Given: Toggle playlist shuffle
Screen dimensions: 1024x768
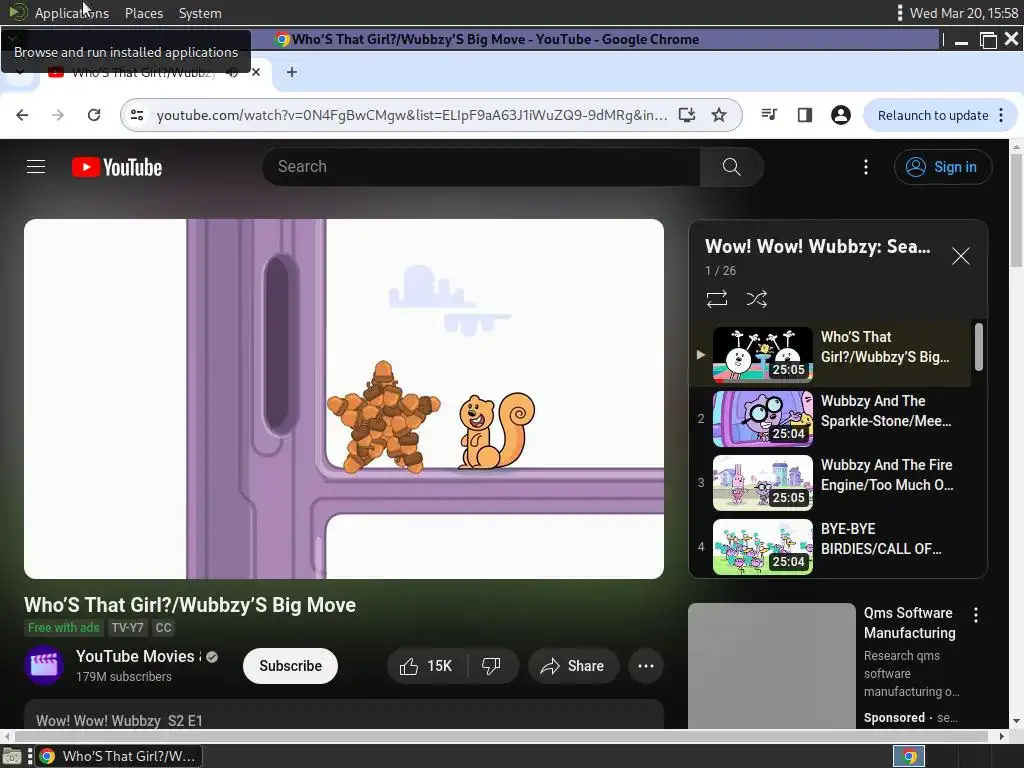Looking at the screenshot, I should coord(756,299).
